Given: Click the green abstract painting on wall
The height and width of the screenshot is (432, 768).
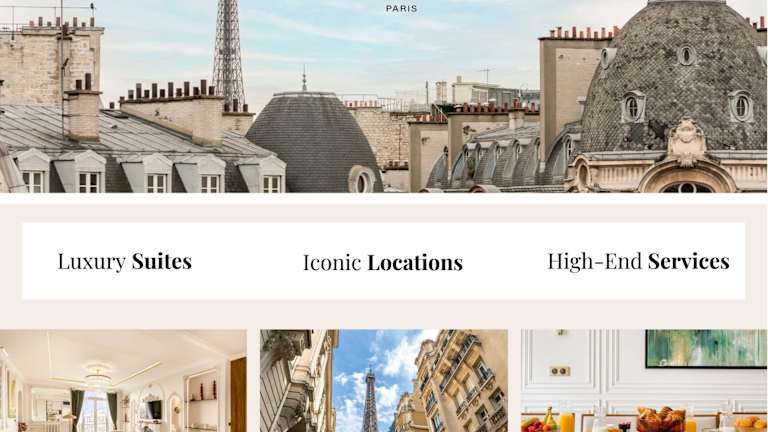Looking at the screenshot, I should (706, 348).
